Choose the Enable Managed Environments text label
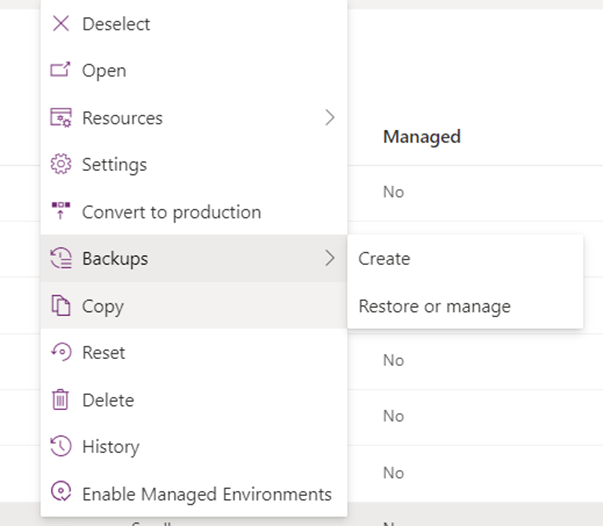 pos(206,494)
